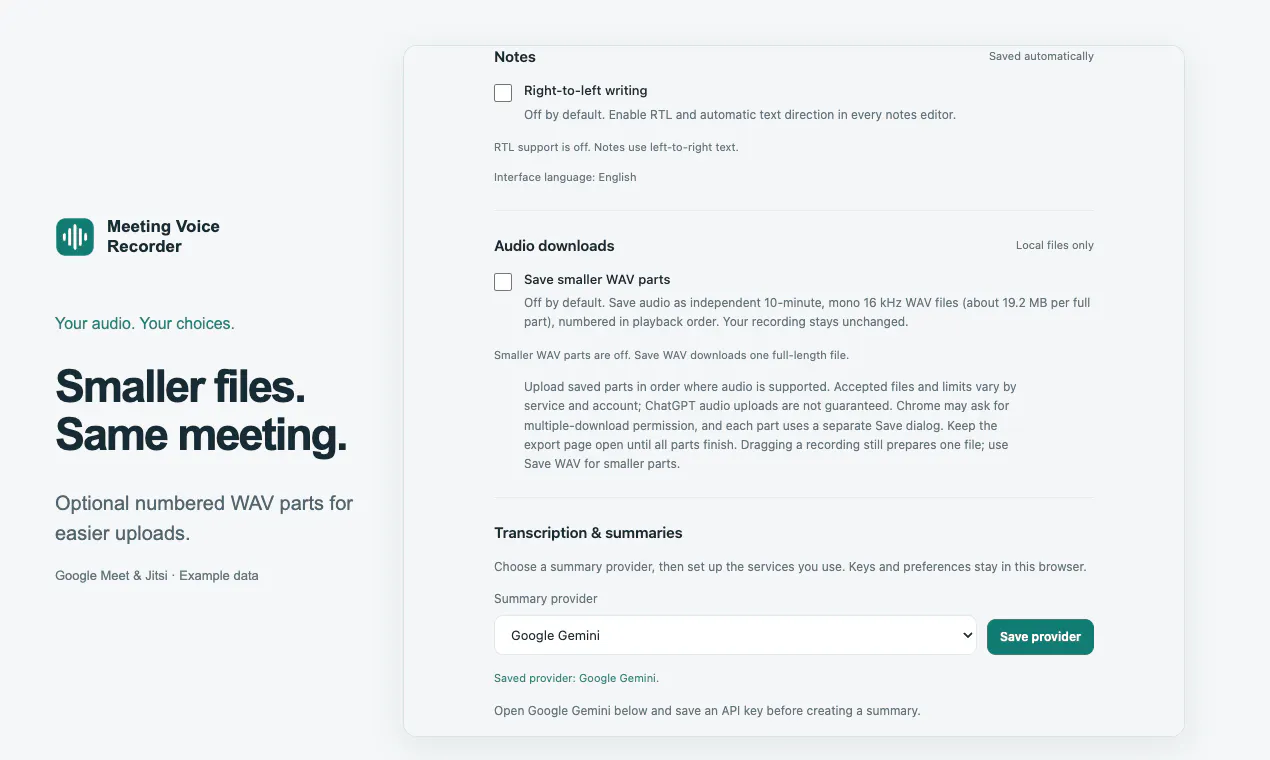Tick the Save smaller WAV parts checkbox
The width and height of the screenshot is (1270, 760).
503,282
